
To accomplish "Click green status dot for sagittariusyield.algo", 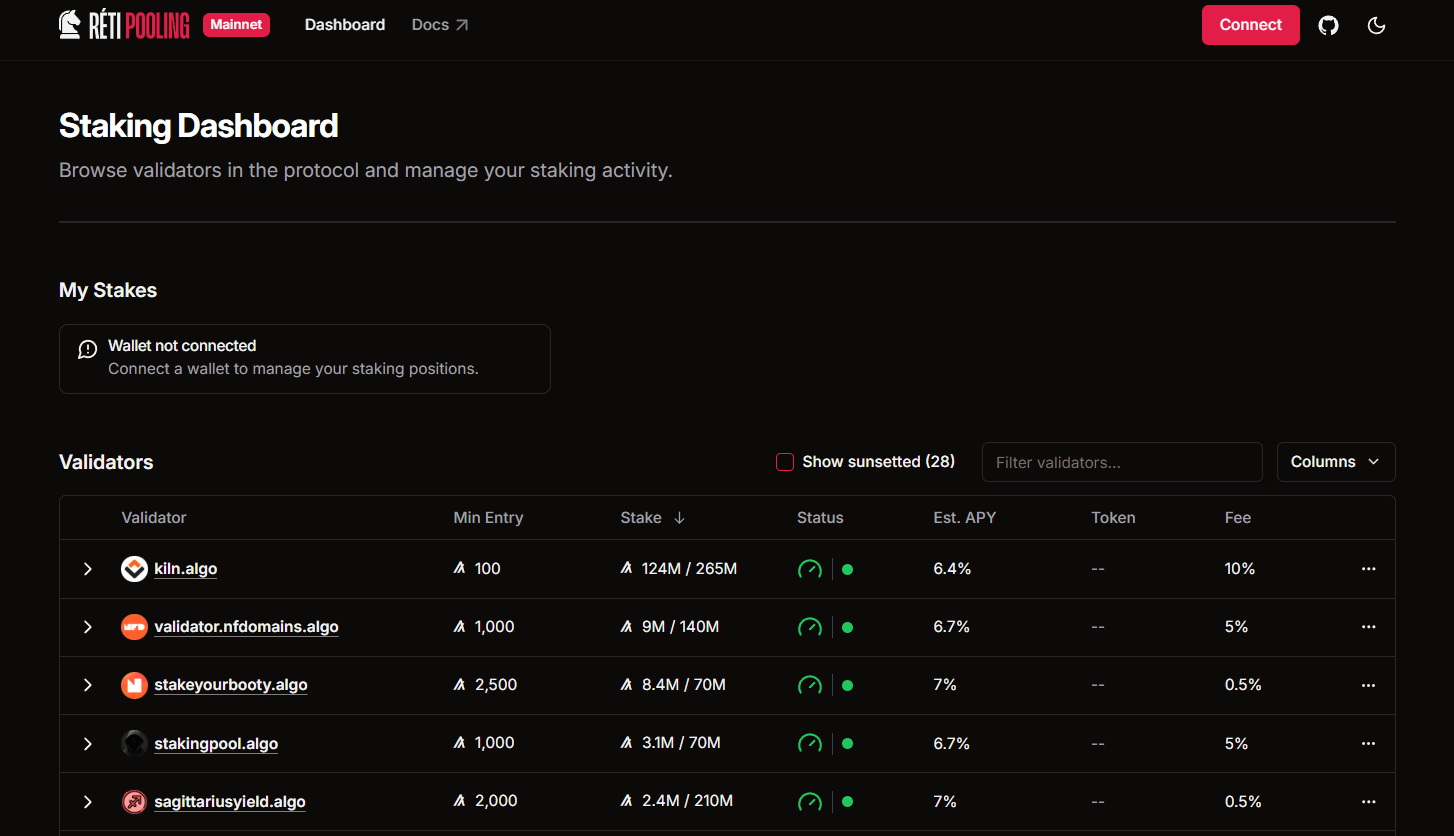I will click(x=847, y=801).
